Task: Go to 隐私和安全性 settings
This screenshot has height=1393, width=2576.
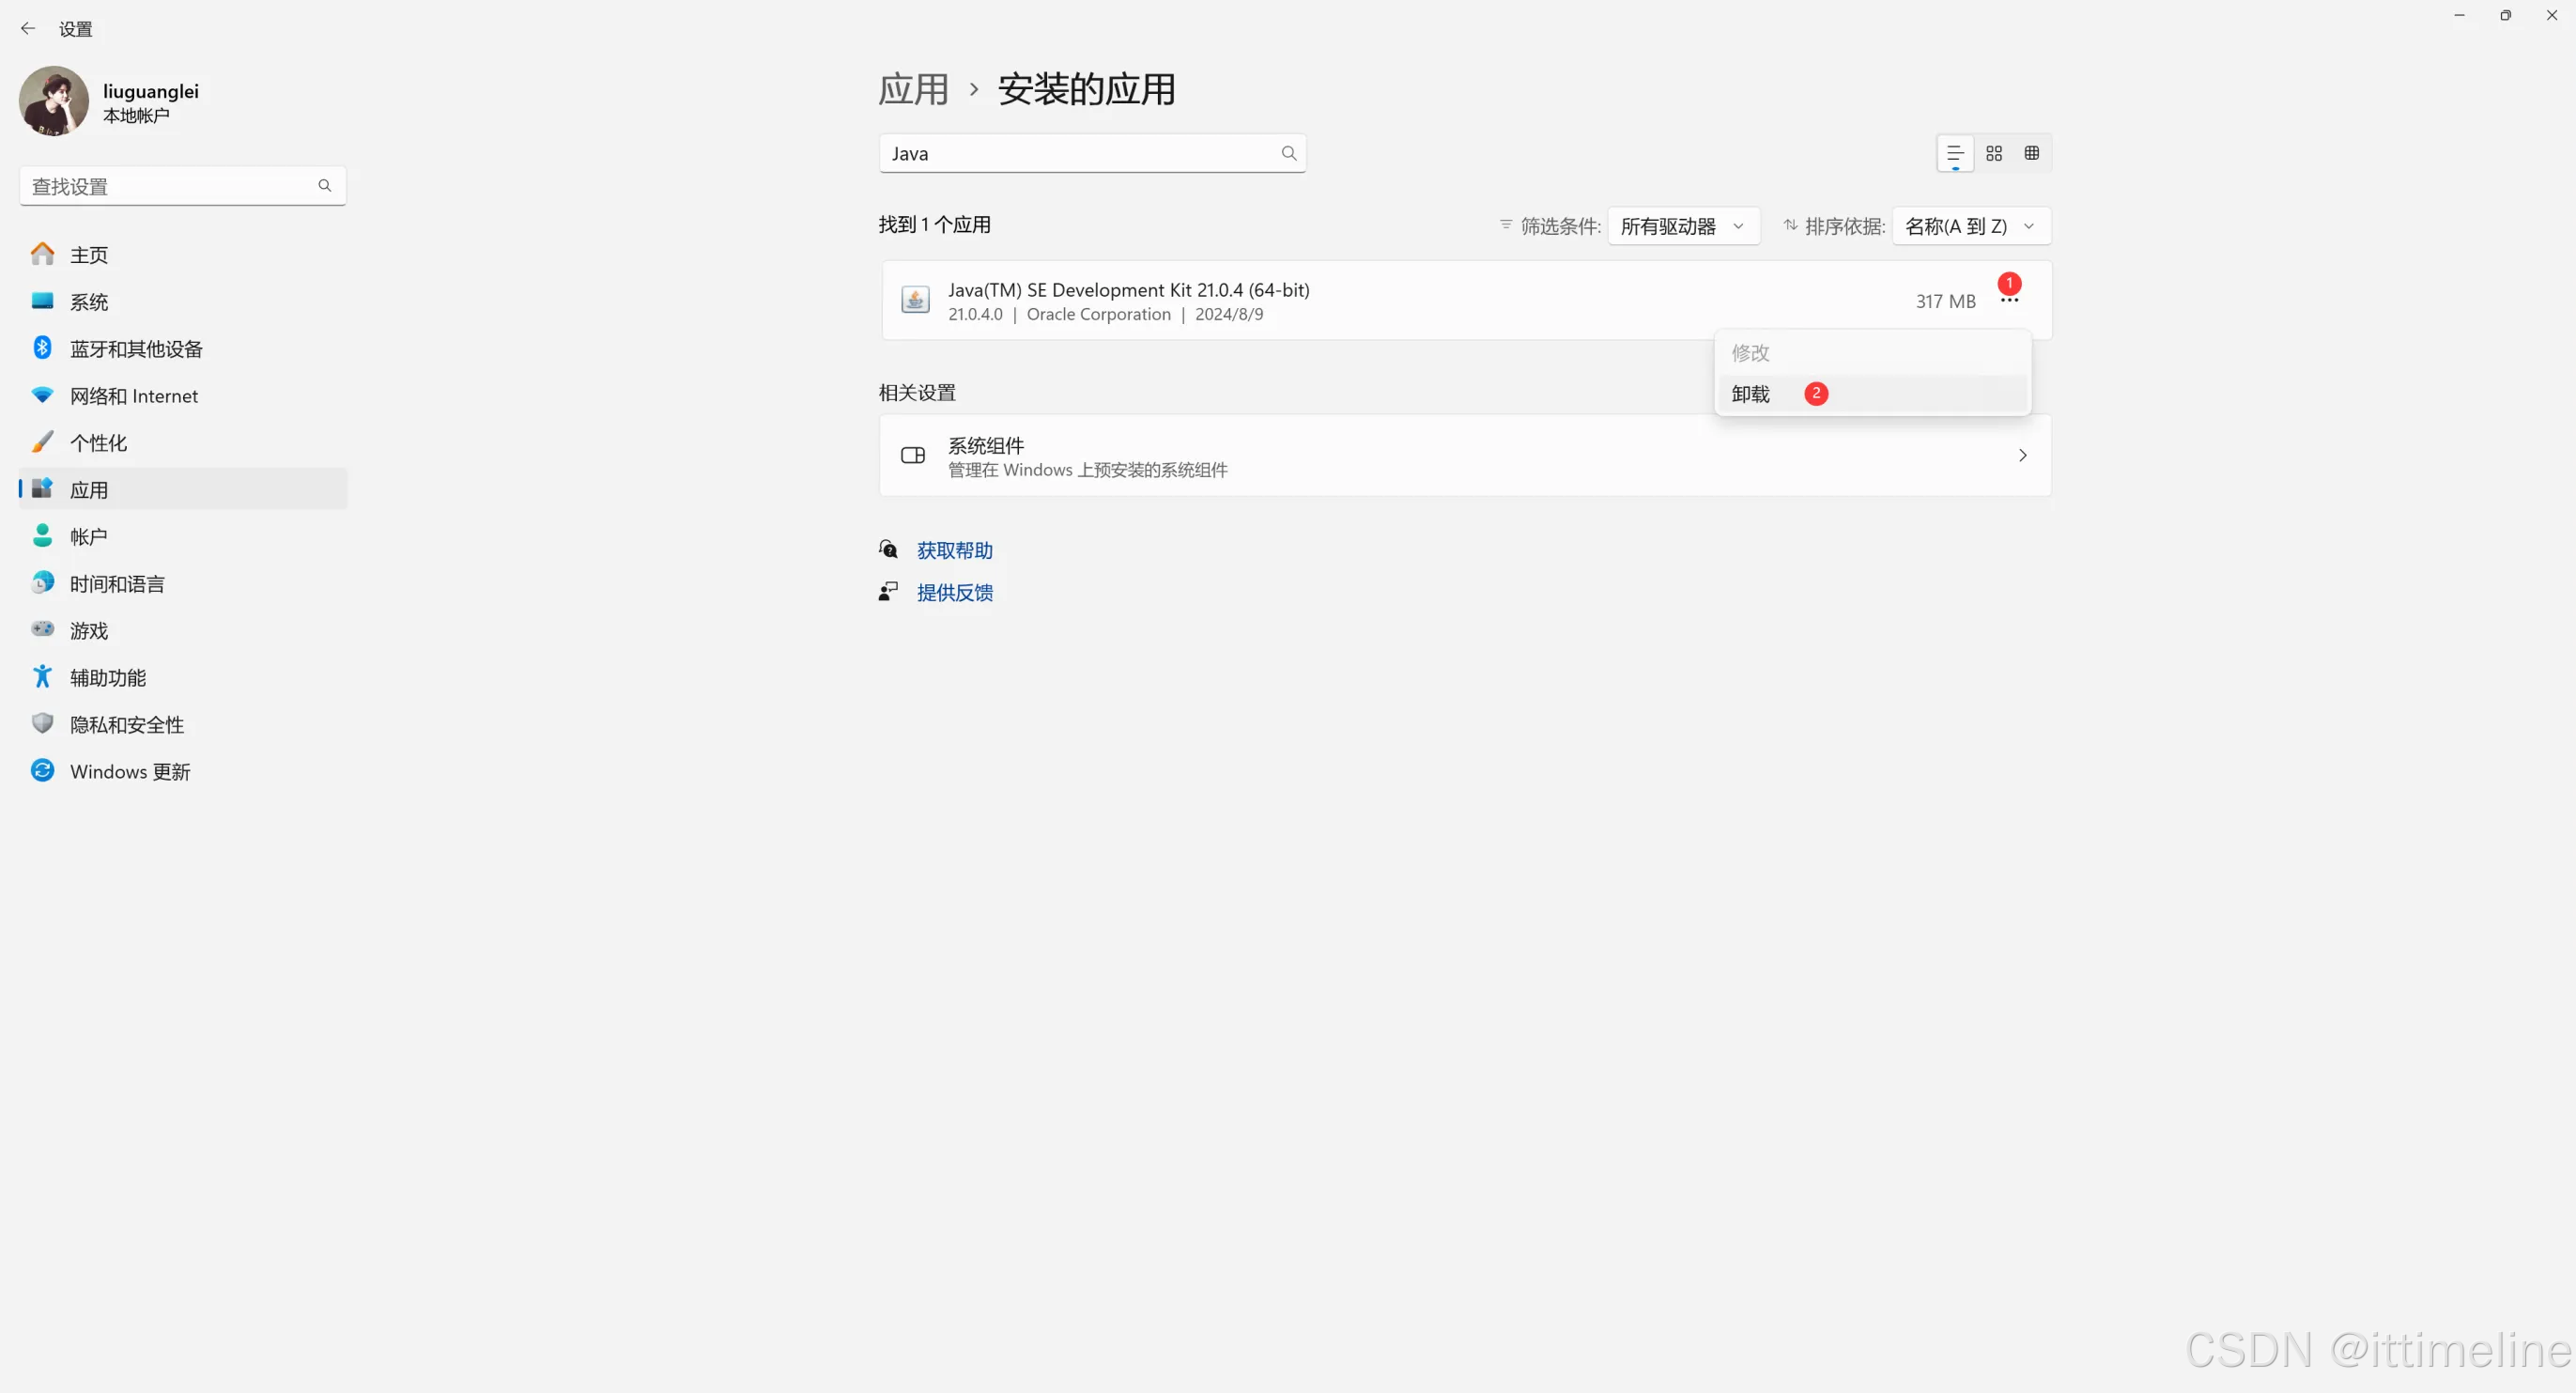Action: coord(127,725)
